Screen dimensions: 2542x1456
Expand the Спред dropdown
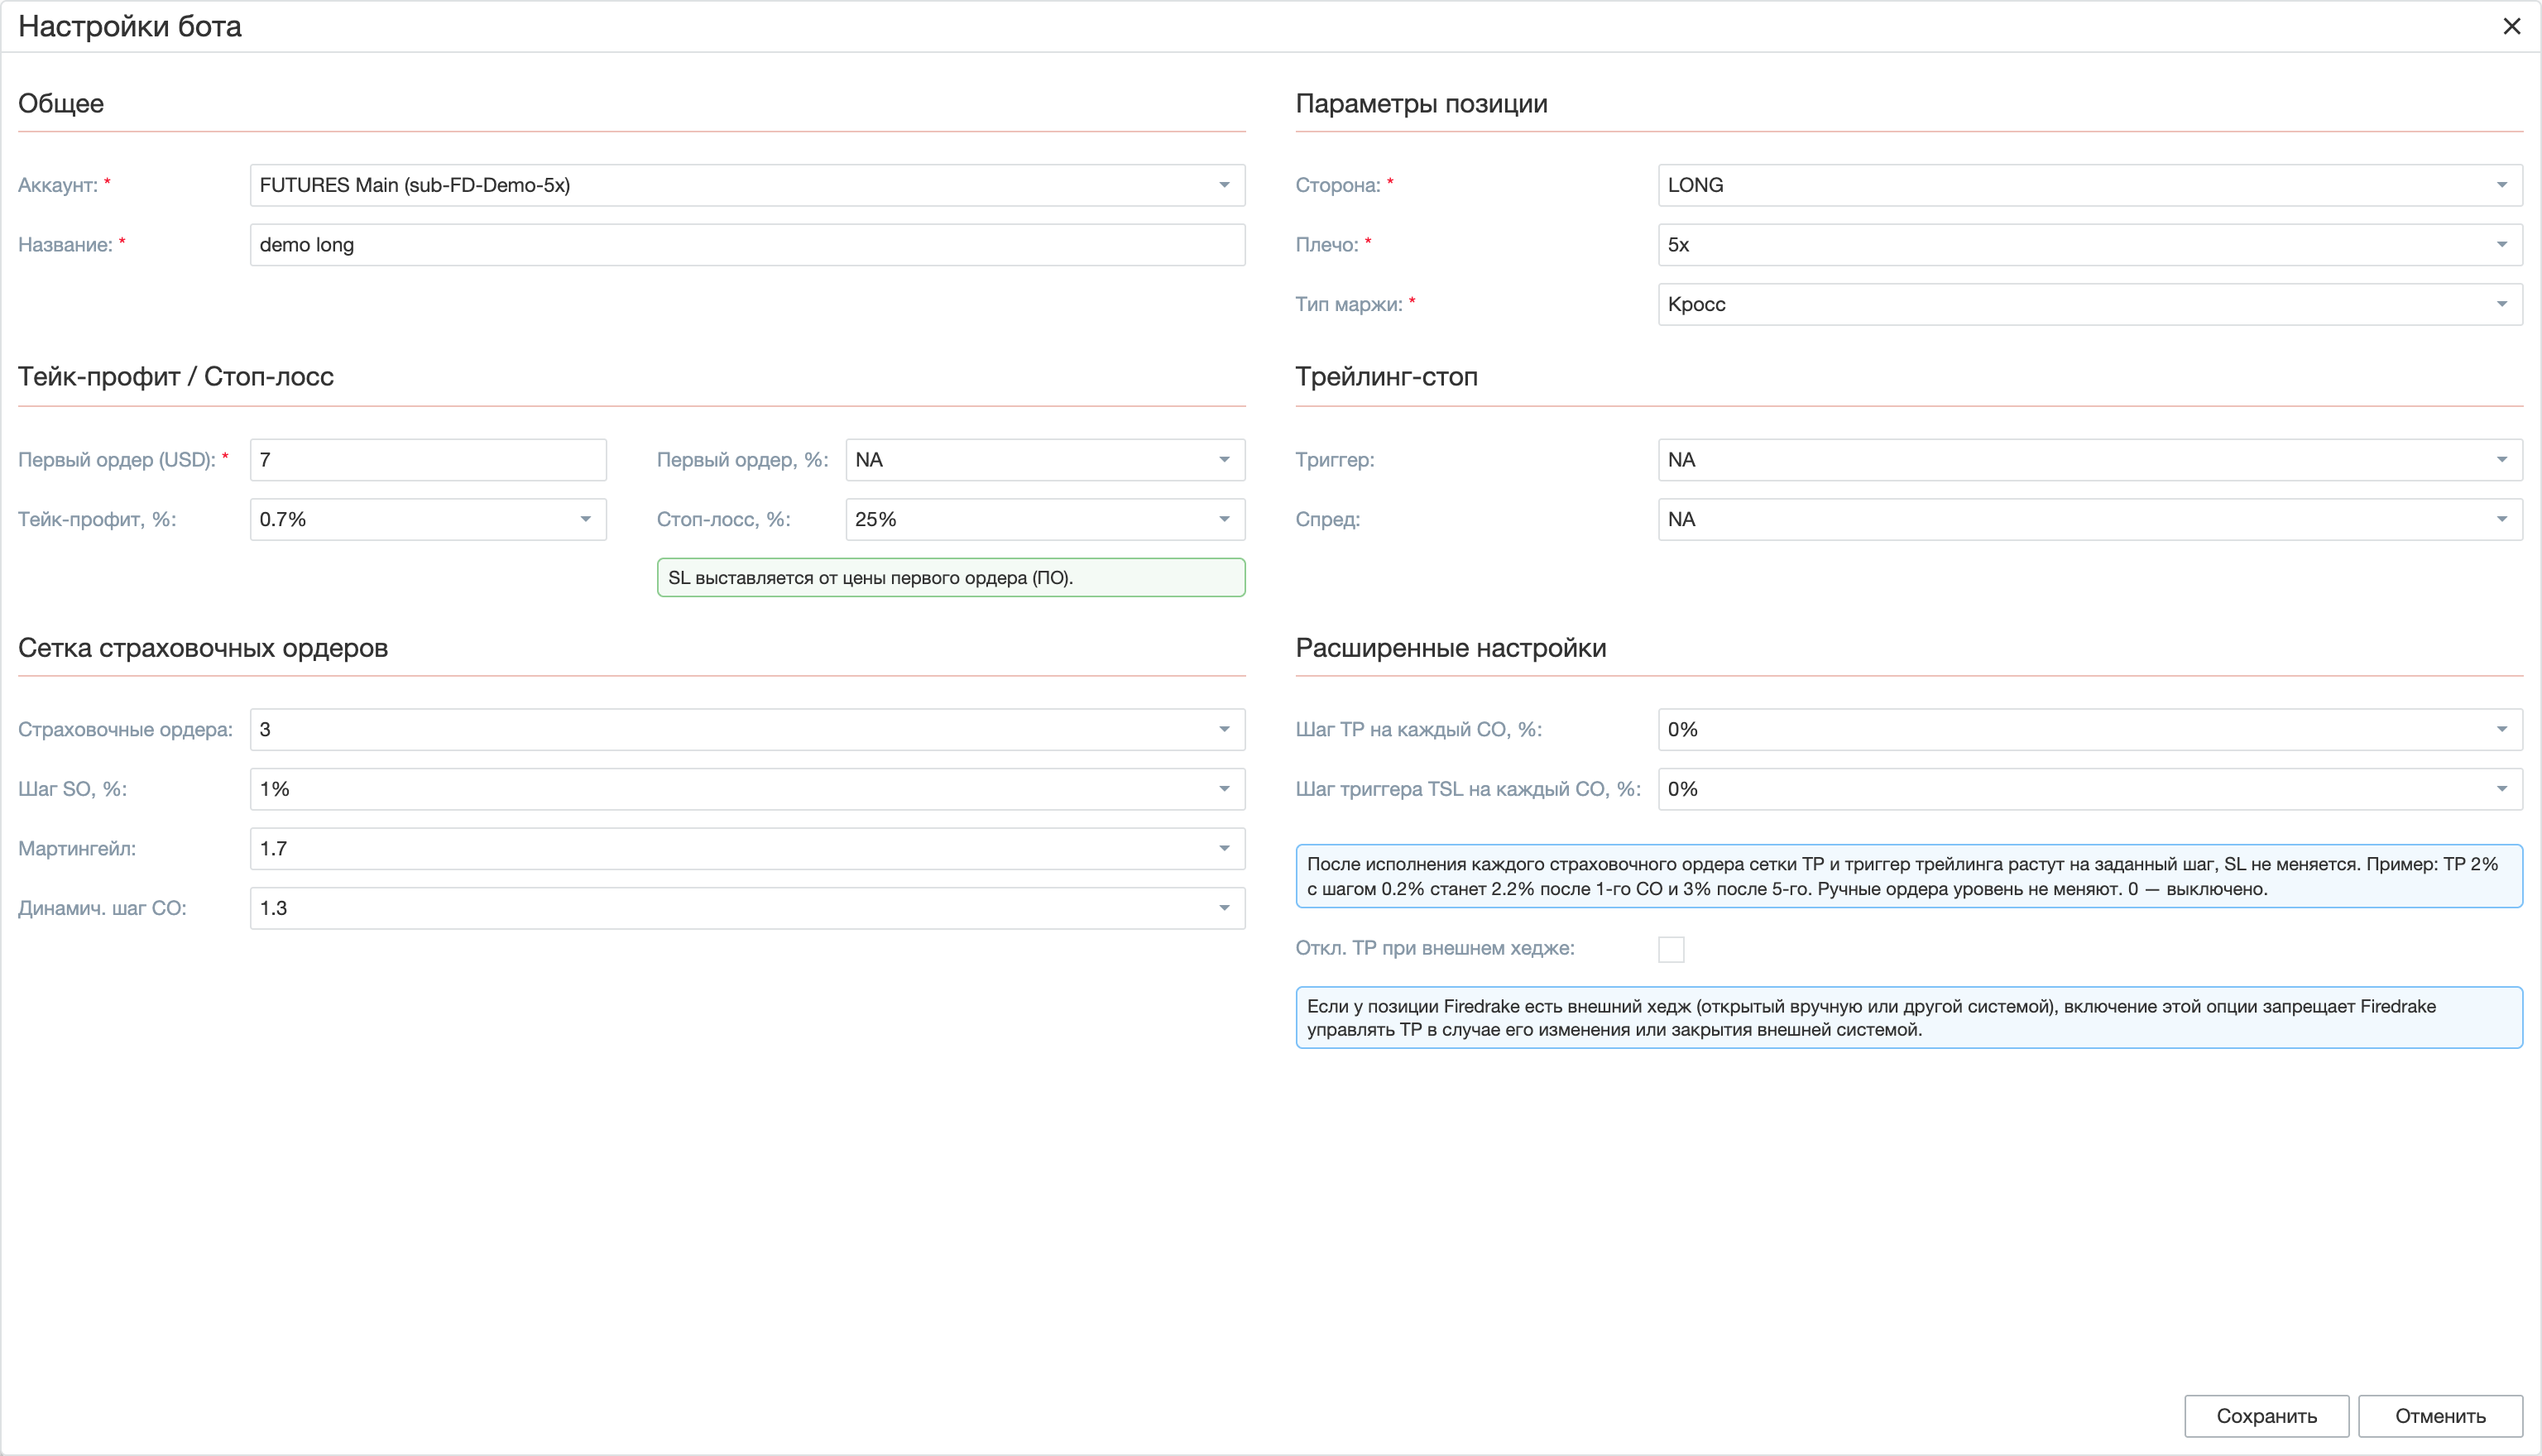tap(2090, 519)
